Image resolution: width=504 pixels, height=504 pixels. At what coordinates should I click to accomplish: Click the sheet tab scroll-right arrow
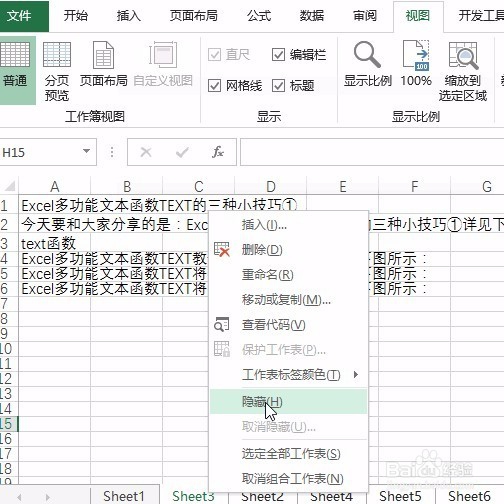click(47, 497)
